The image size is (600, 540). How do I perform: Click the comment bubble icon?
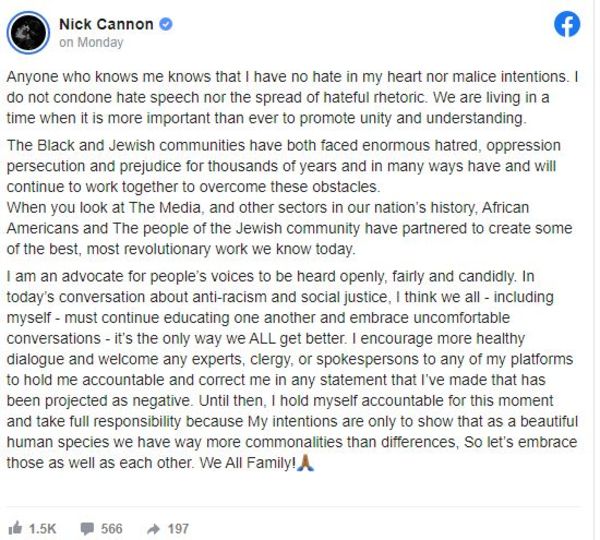[87, 529]
